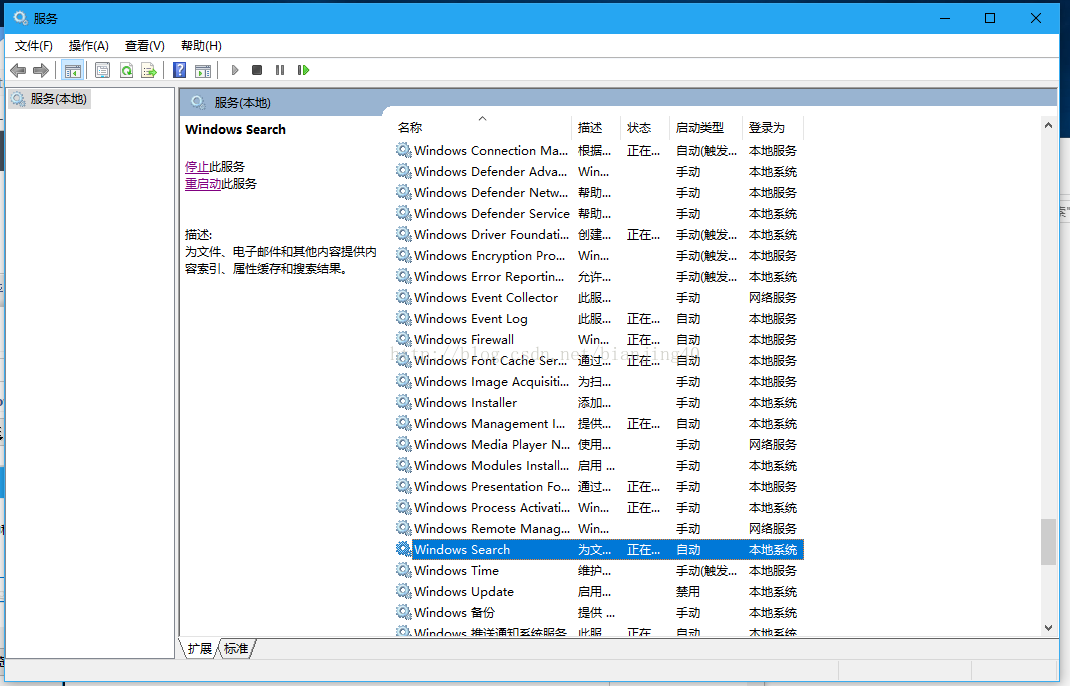Click the Stop Service square icon
Screen dimensions: 1070x686
point(257,70)
